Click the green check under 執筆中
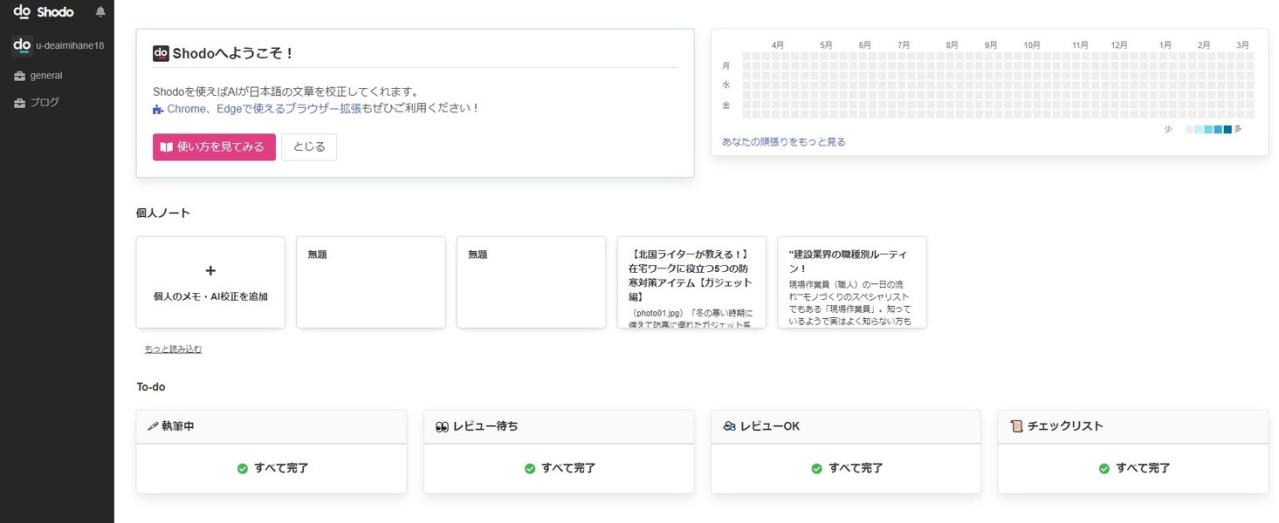1279x523 pixels. 242,468
